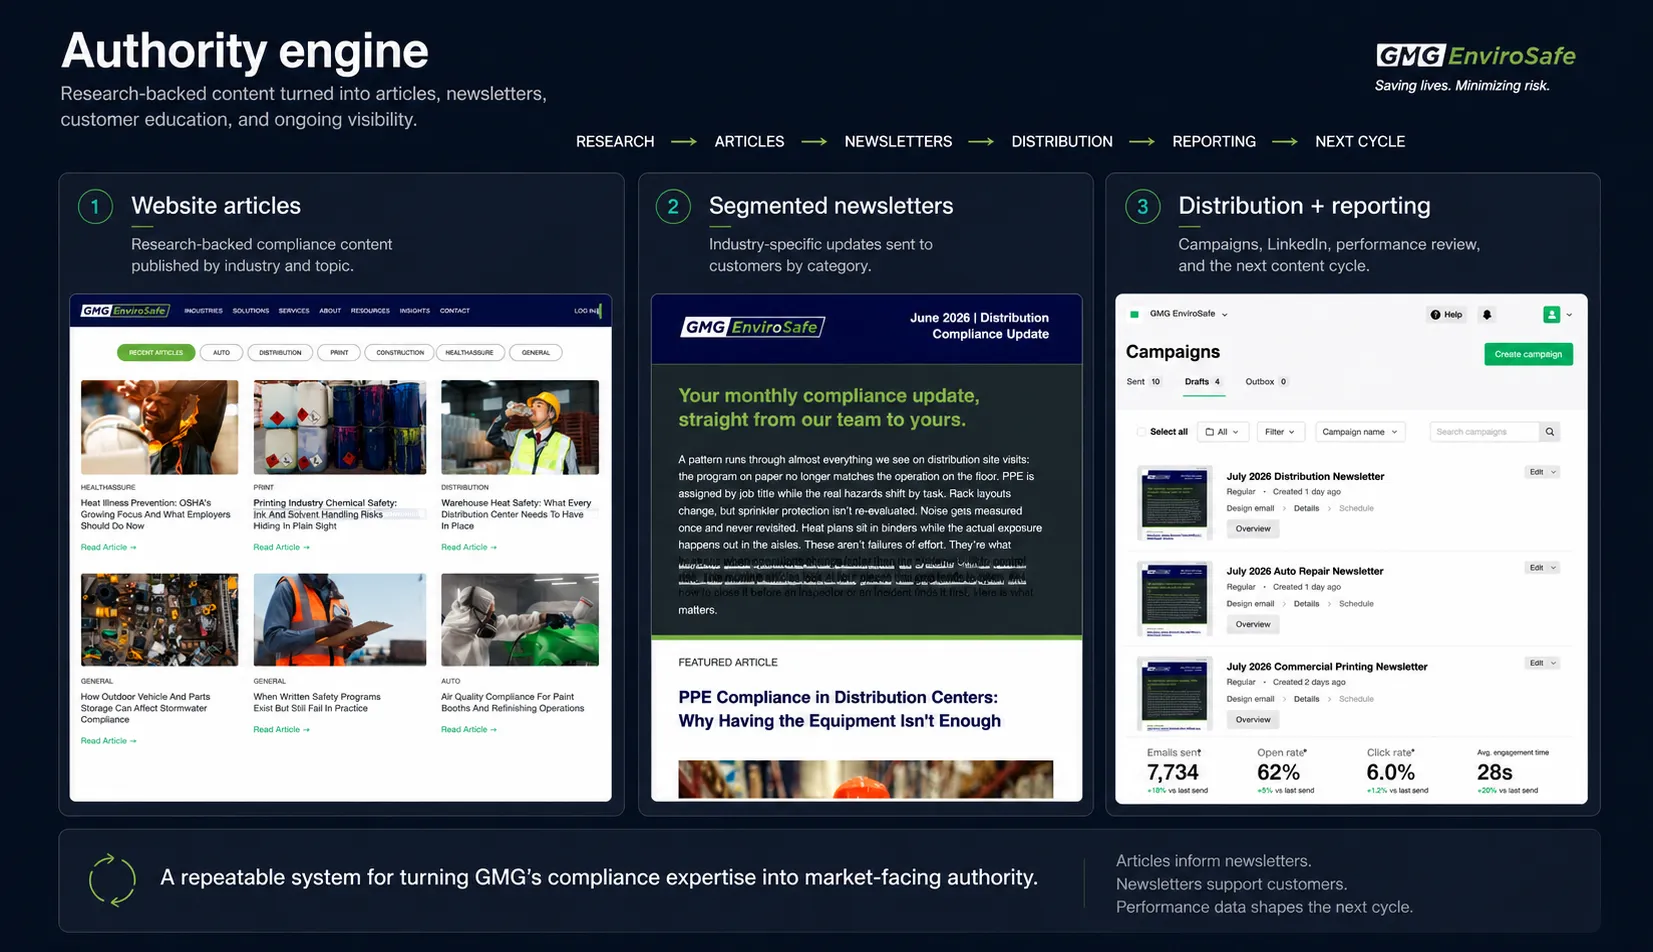Screen dimensions: 1653x952
Task: Switch to the Outbox tab
Action: pyautogui.click(x=1267, y=382)
